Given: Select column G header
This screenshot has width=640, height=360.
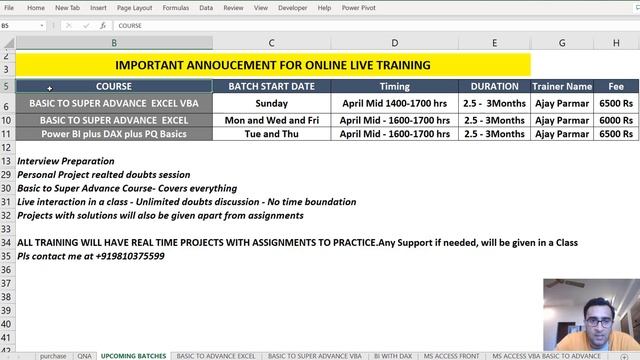Looking at the screenshot, I should 562,43.
